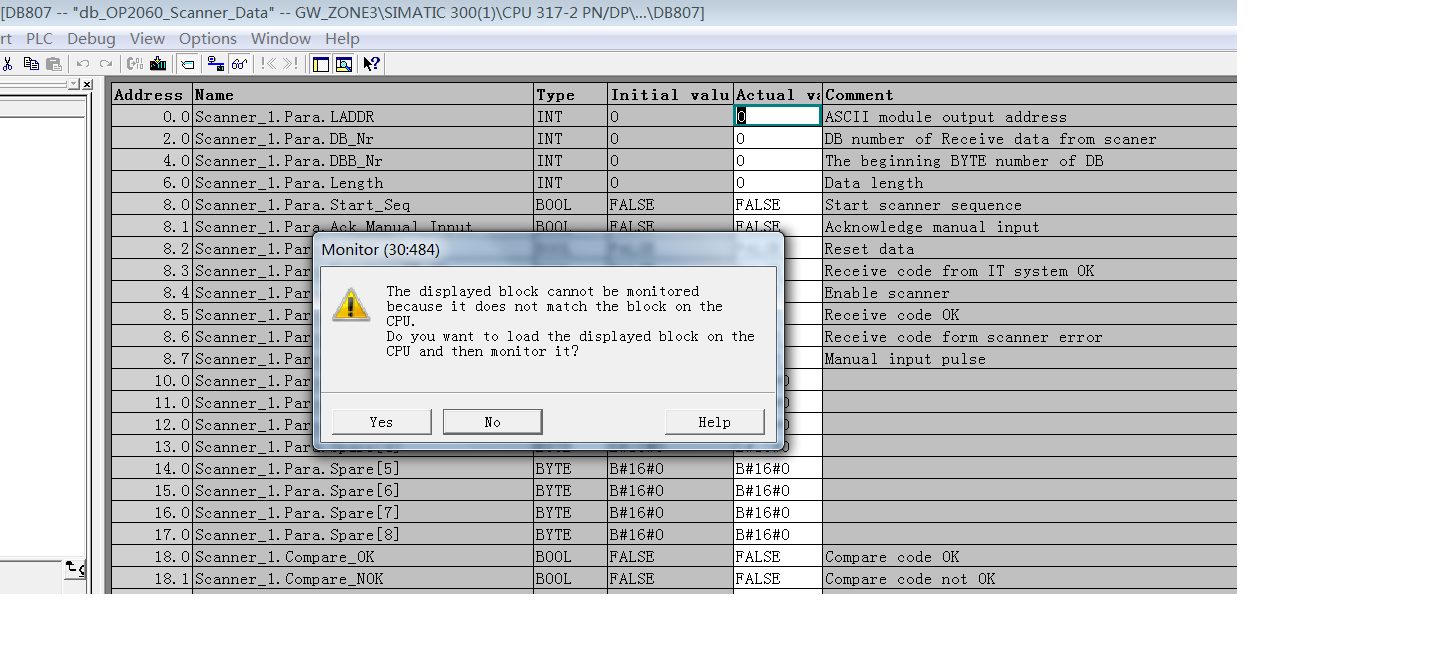This screenshot has width=1440, height=652.
Task: Click the Cut scissors icon
Action: pos(7,64)
